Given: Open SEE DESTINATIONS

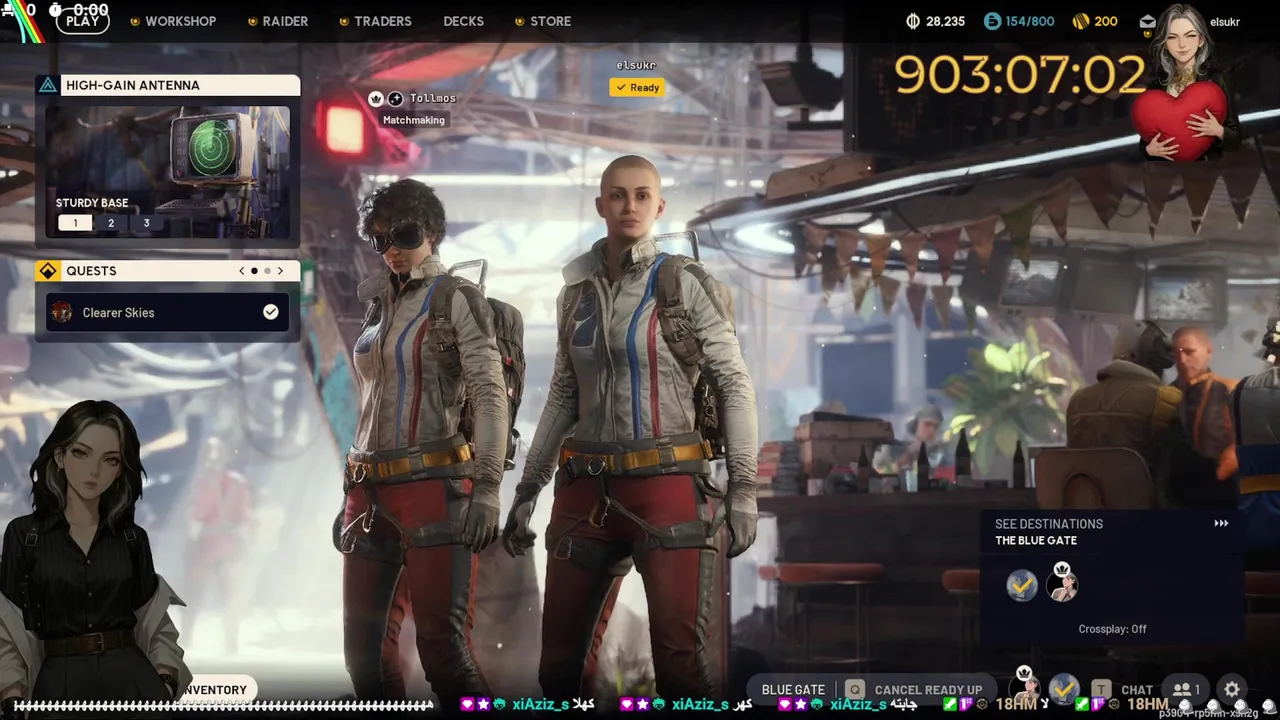Looking at the screenshot, I should (x=1049, y=524).
